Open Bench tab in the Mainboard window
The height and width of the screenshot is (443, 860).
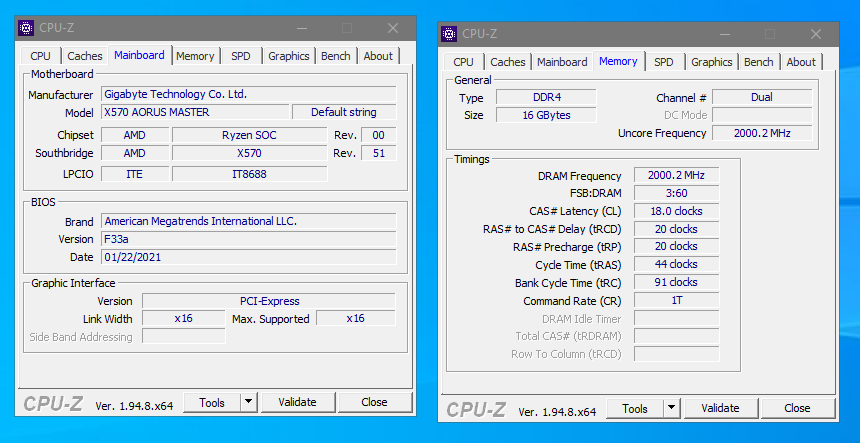point(336,56)
